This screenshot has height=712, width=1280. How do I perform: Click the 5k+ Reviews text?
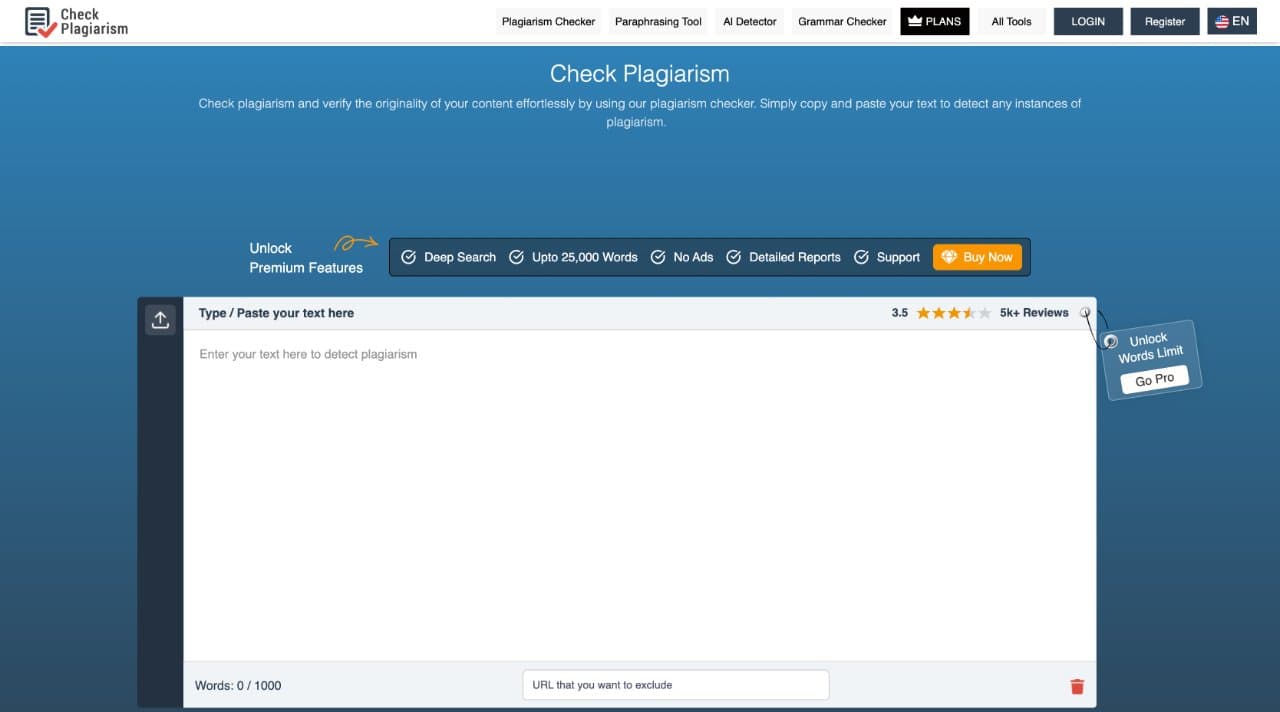[1034, 313]
